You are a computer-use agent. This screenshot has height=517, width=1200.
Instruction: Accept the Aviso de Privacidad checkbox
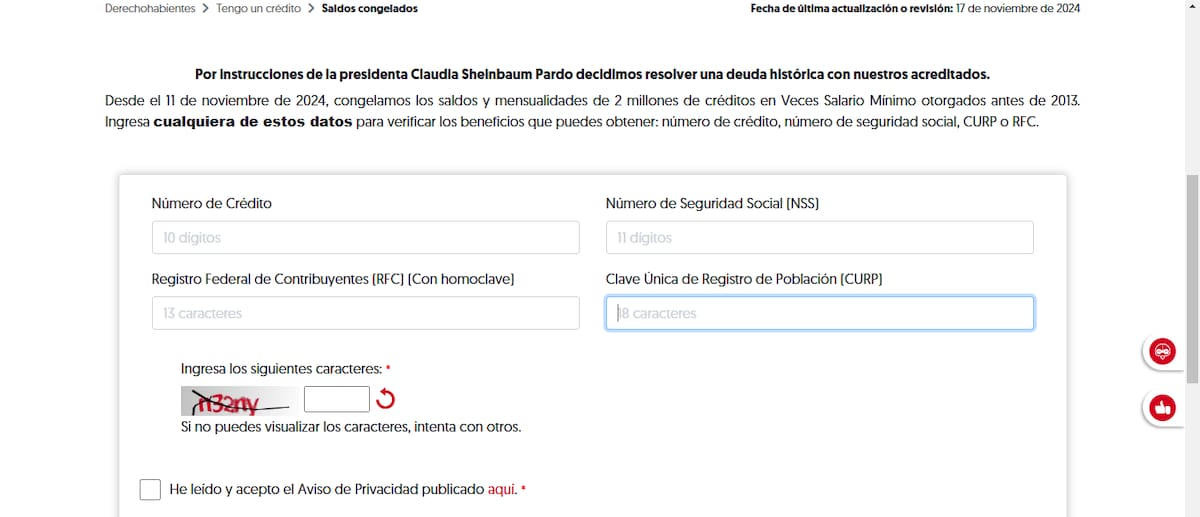coord(150,489)
